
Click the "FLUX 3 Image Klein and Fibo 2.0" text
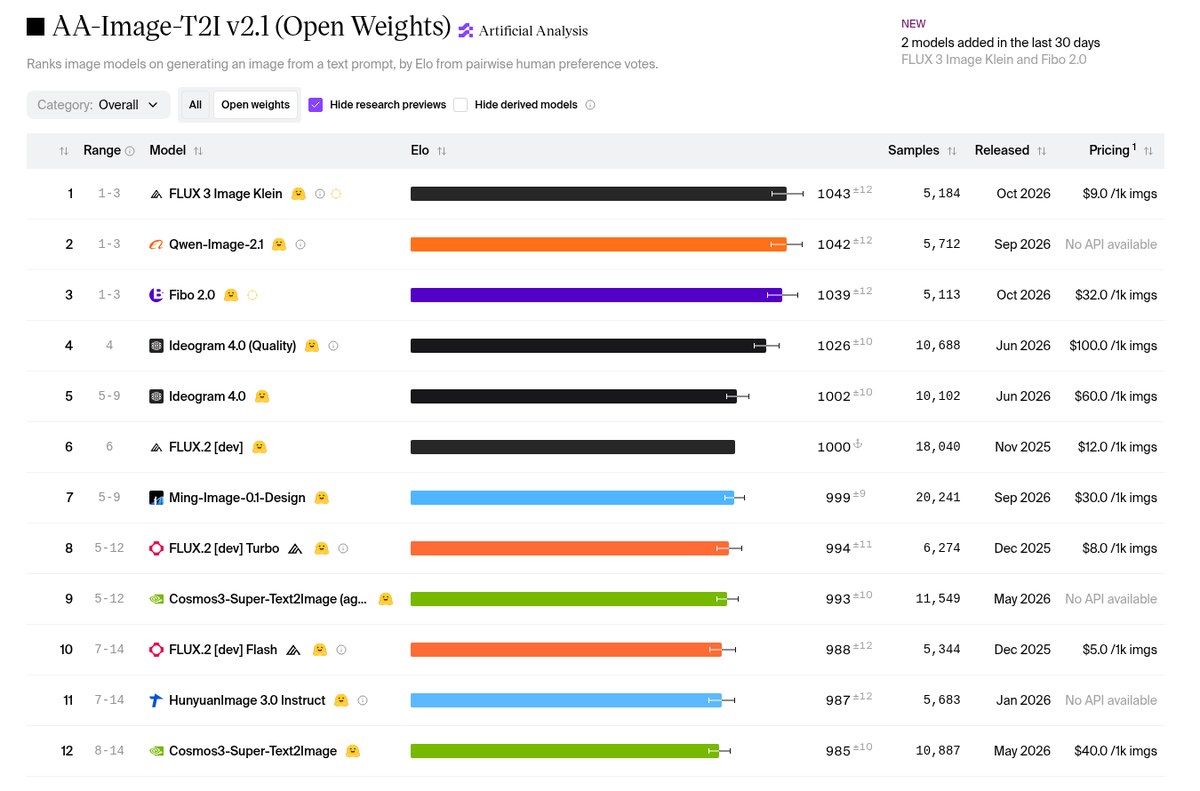pos(994,60)
